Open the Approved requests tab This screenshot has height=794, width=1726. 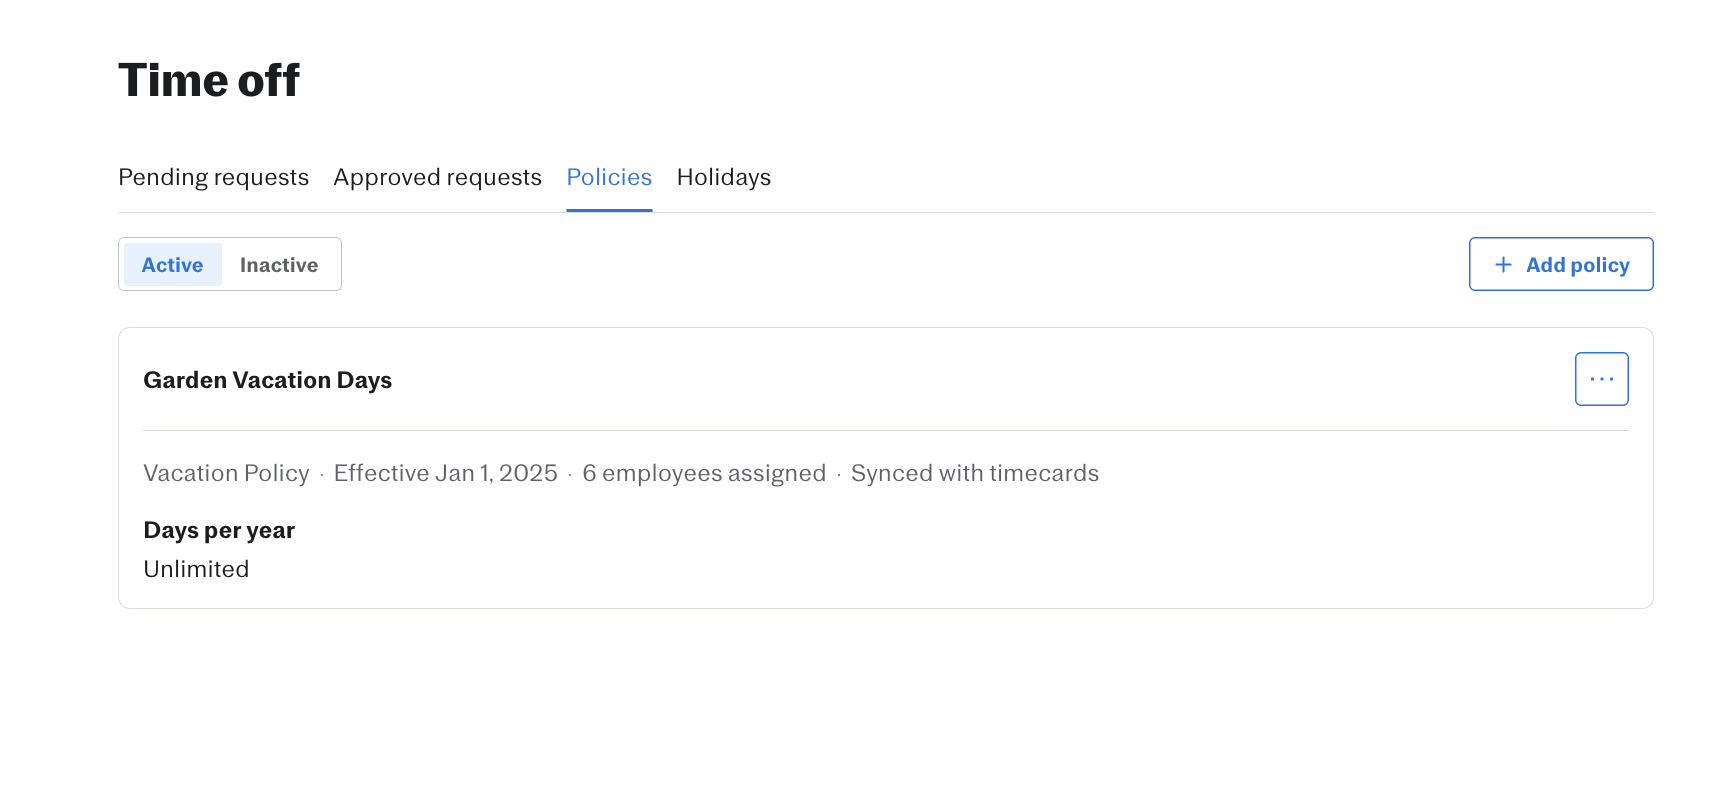click(x=437, y=177)
